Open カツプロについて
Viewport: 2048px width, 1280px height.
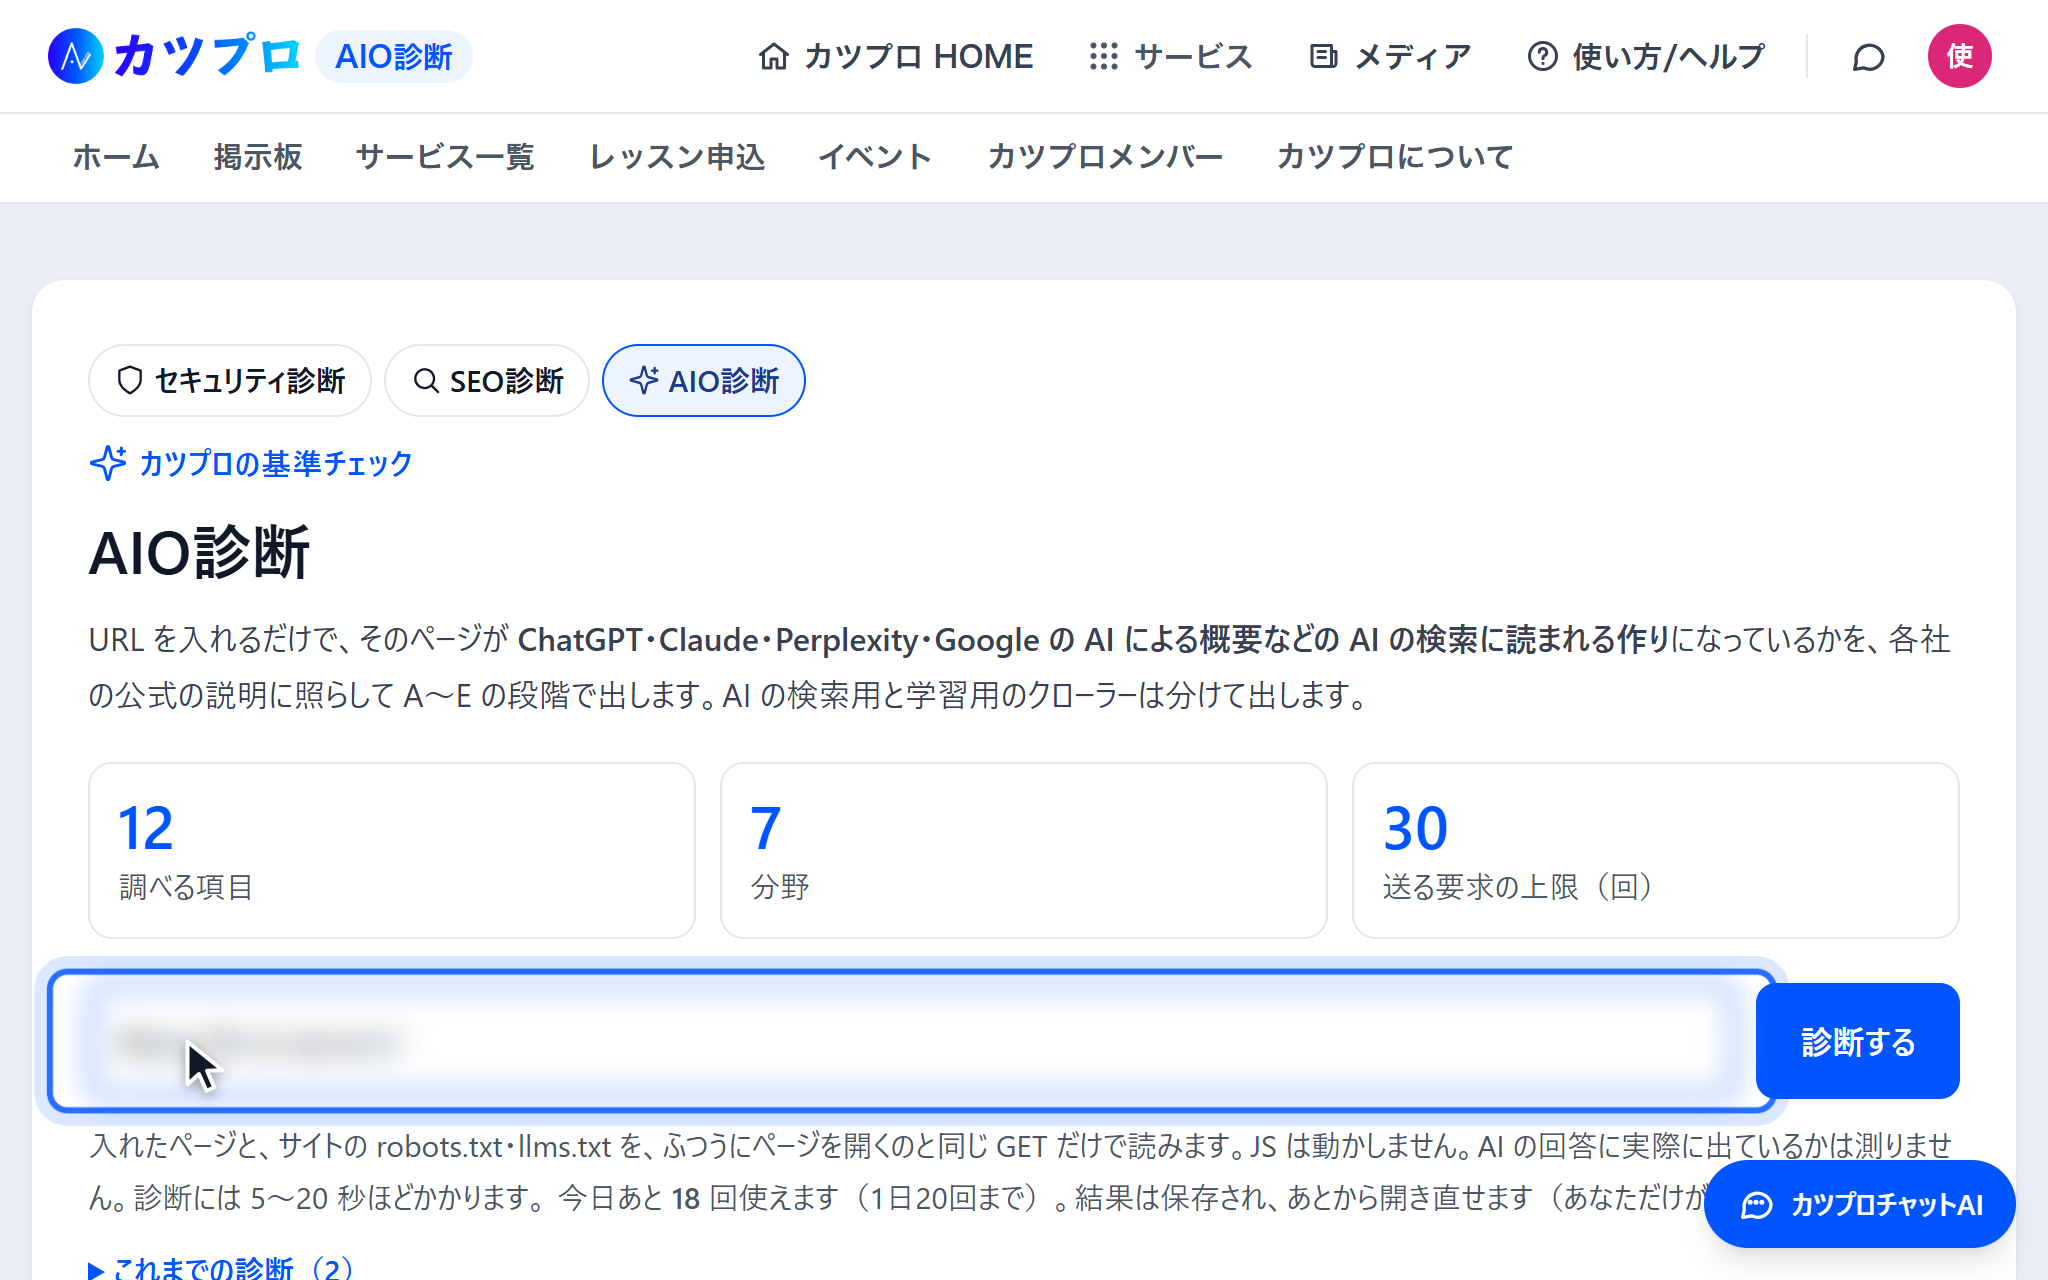[x=1395, y=157]
